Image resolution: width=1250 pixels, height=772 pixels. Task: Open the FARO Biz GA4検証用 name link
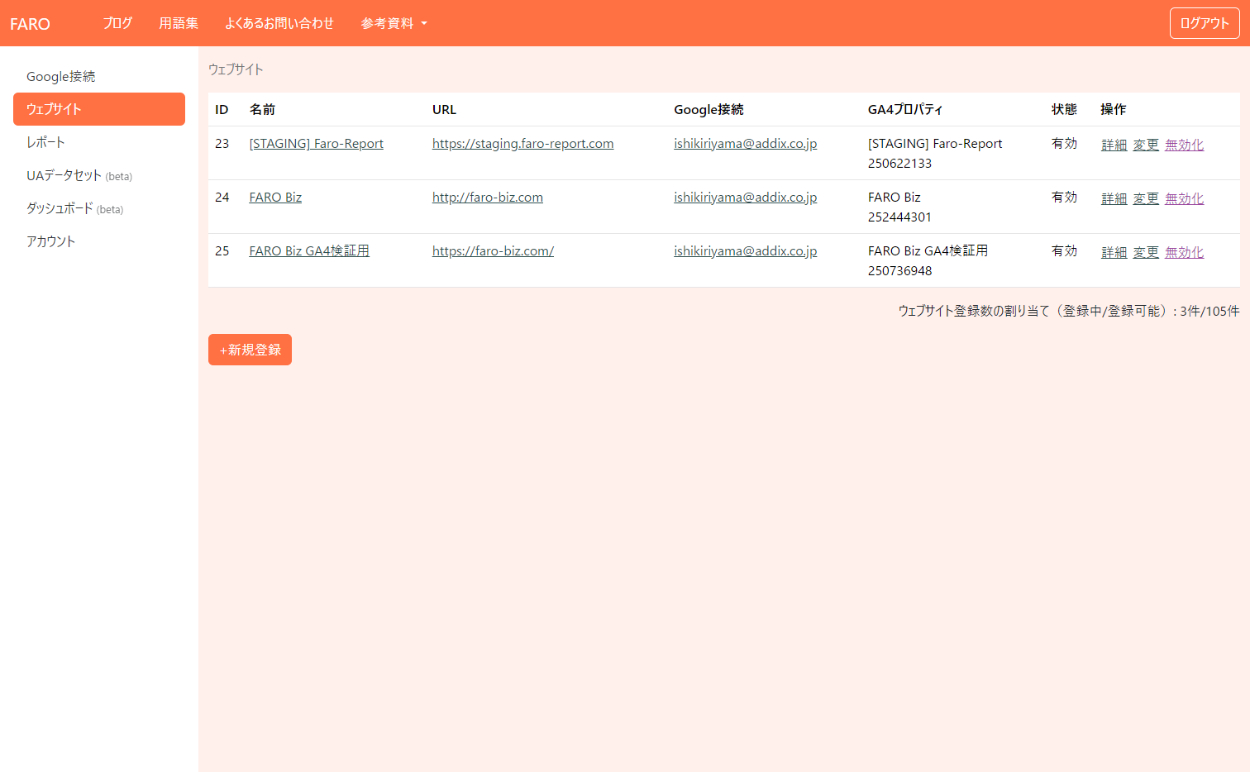tap(309, 251)
